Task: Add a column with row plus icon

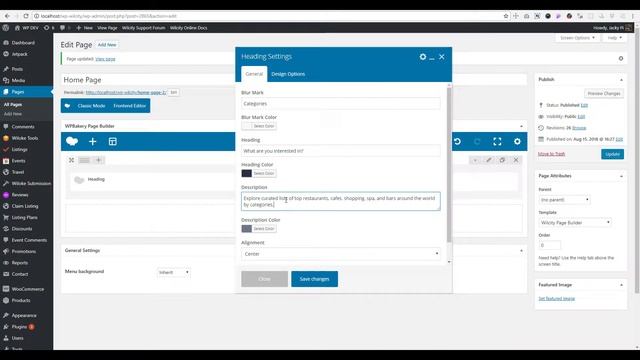Action: [98, 160]
